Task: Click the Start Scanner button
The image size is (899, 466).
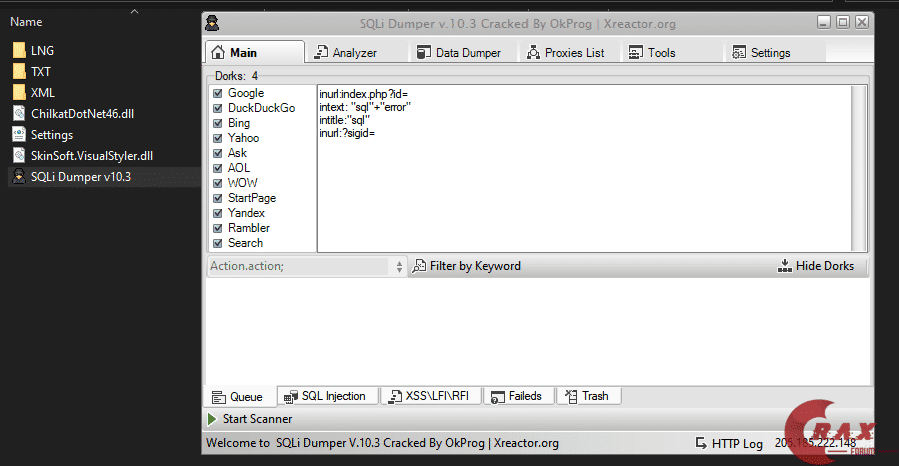Action: tap(250, 419)
